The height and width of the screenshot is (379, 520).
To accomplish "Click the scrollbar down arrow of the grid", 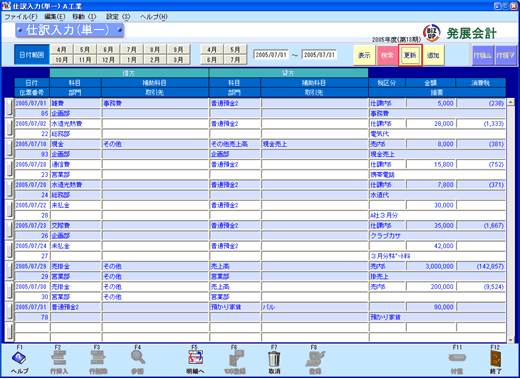I will 510,339.
